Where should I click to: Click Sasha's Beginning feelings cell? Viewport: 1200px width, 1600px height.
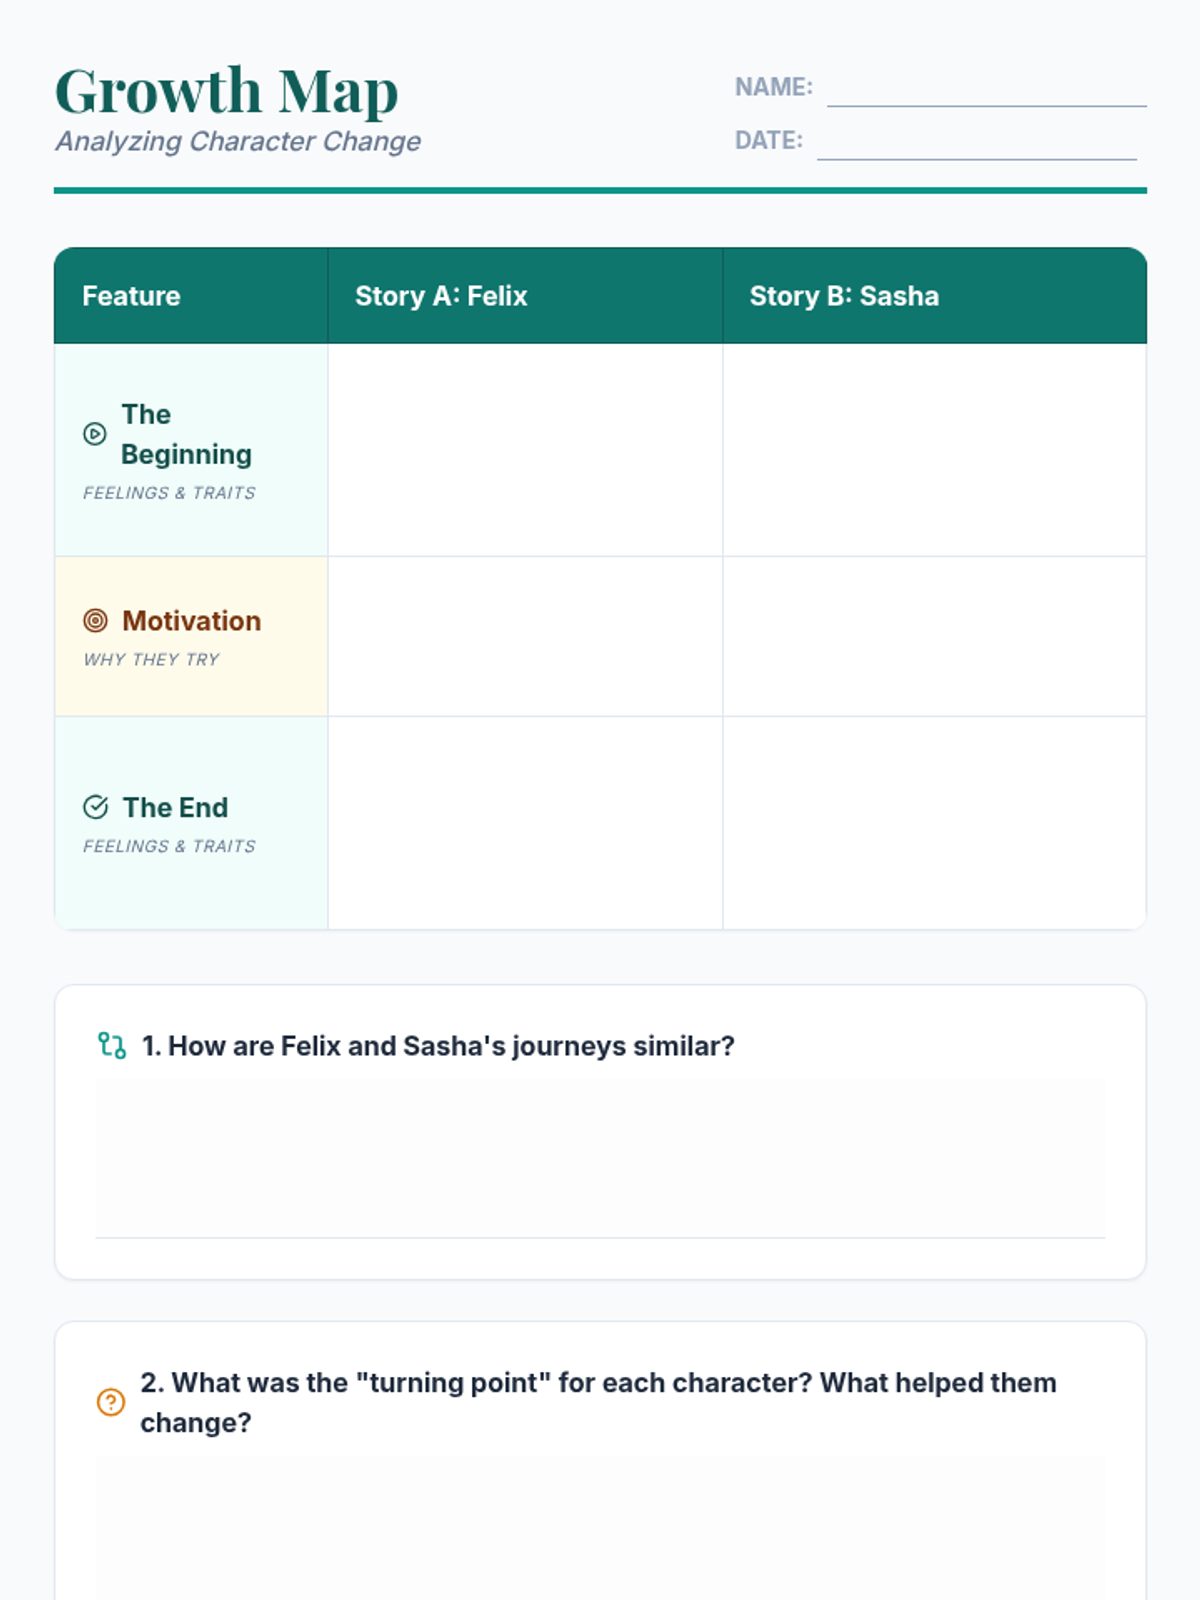click(x=935, y=450)
